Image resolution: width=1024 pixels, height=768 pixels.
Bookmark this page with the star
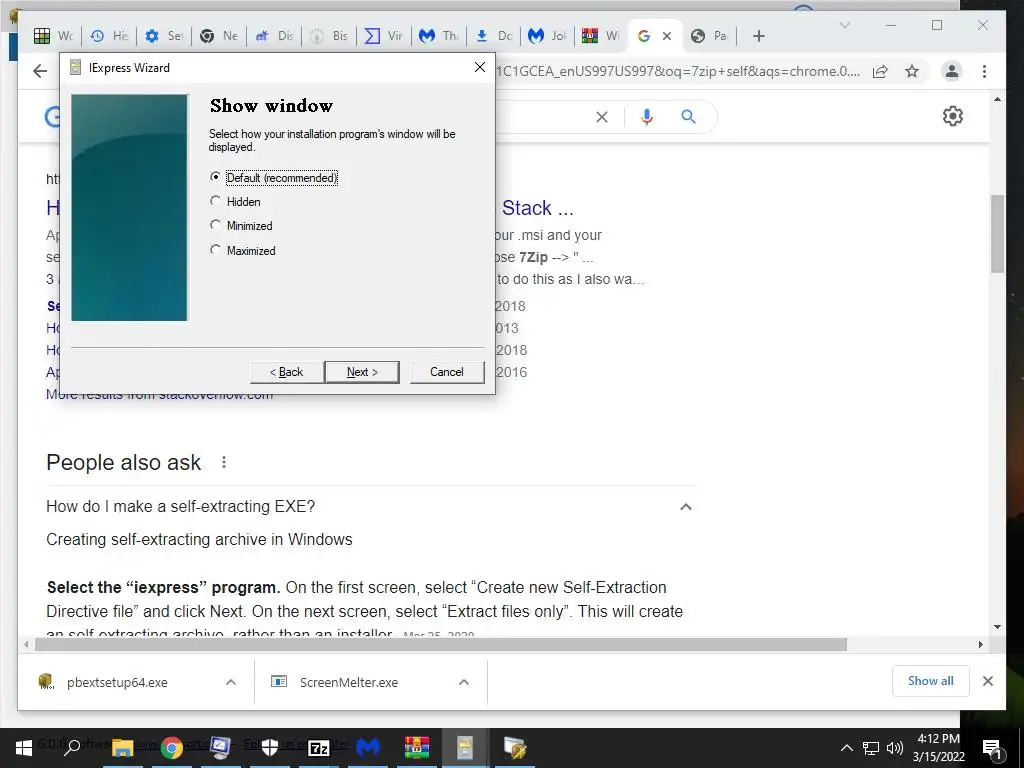[x=912, y=71]
